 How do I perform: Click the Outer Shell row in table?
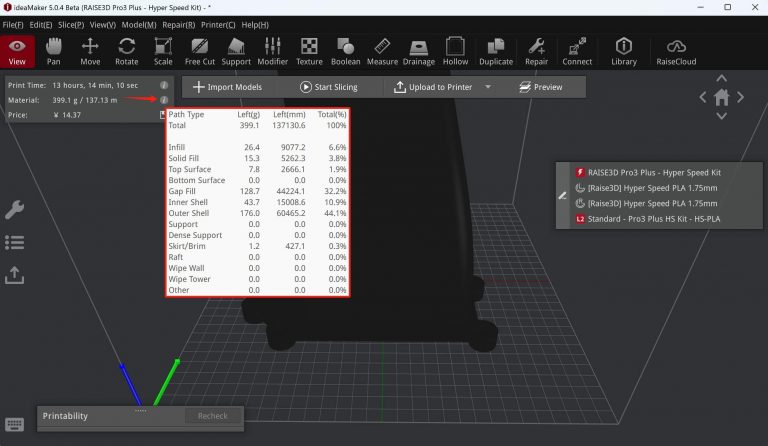click(257, 213)
